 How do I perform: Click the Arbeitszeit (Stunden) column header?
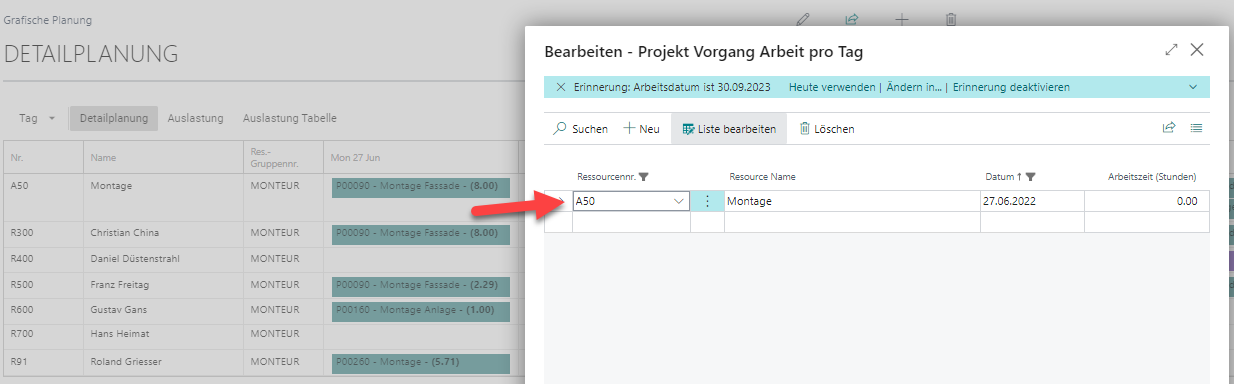[1152, 177]
